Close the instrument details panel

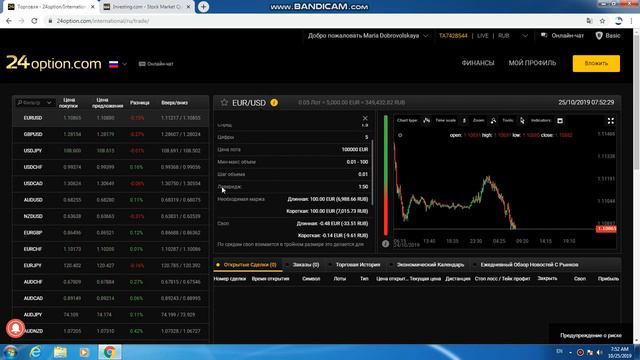point(365,118)
